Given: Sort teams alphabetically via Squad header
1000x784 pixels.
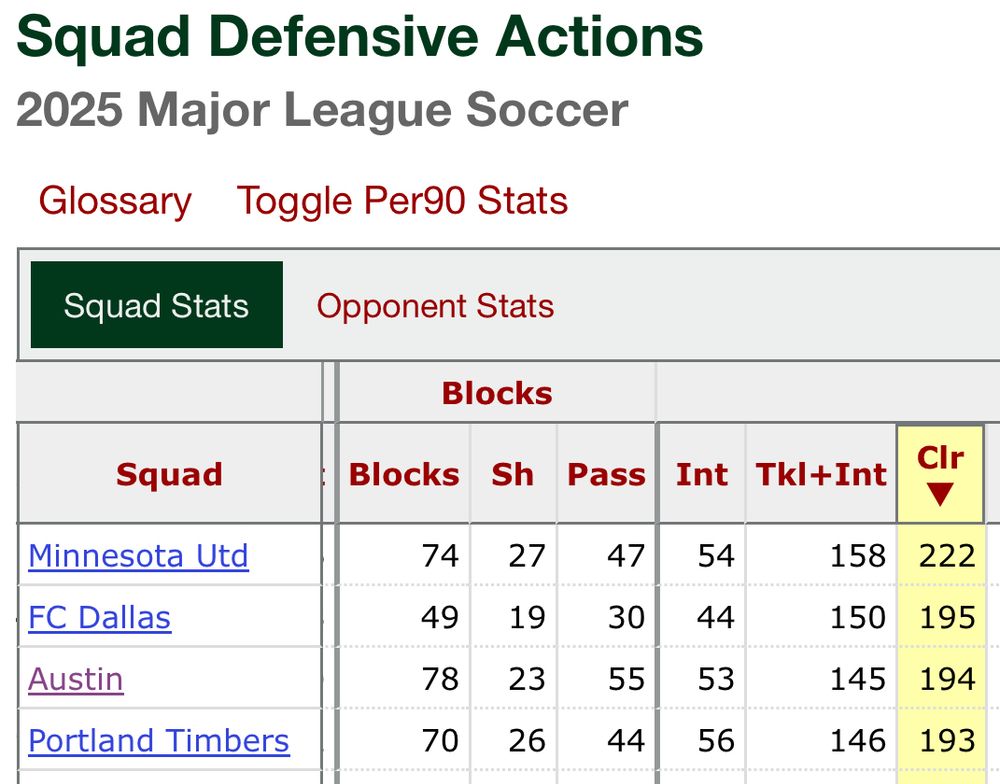Looking at the screenshot, I should pyautogui.click(x=169, y=474).
